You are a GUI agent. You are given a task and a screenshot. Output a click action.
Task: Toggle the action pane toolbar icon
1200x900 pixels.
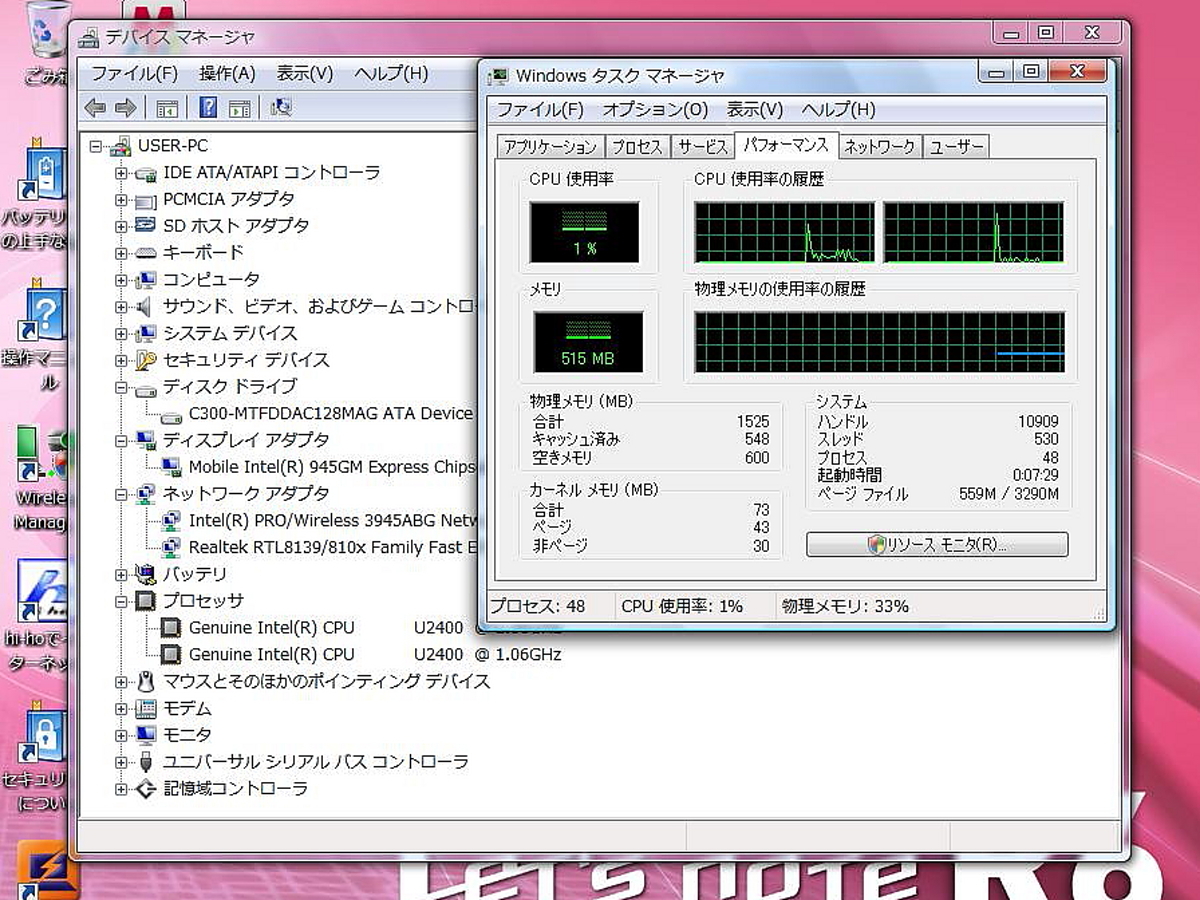[239, 107]
